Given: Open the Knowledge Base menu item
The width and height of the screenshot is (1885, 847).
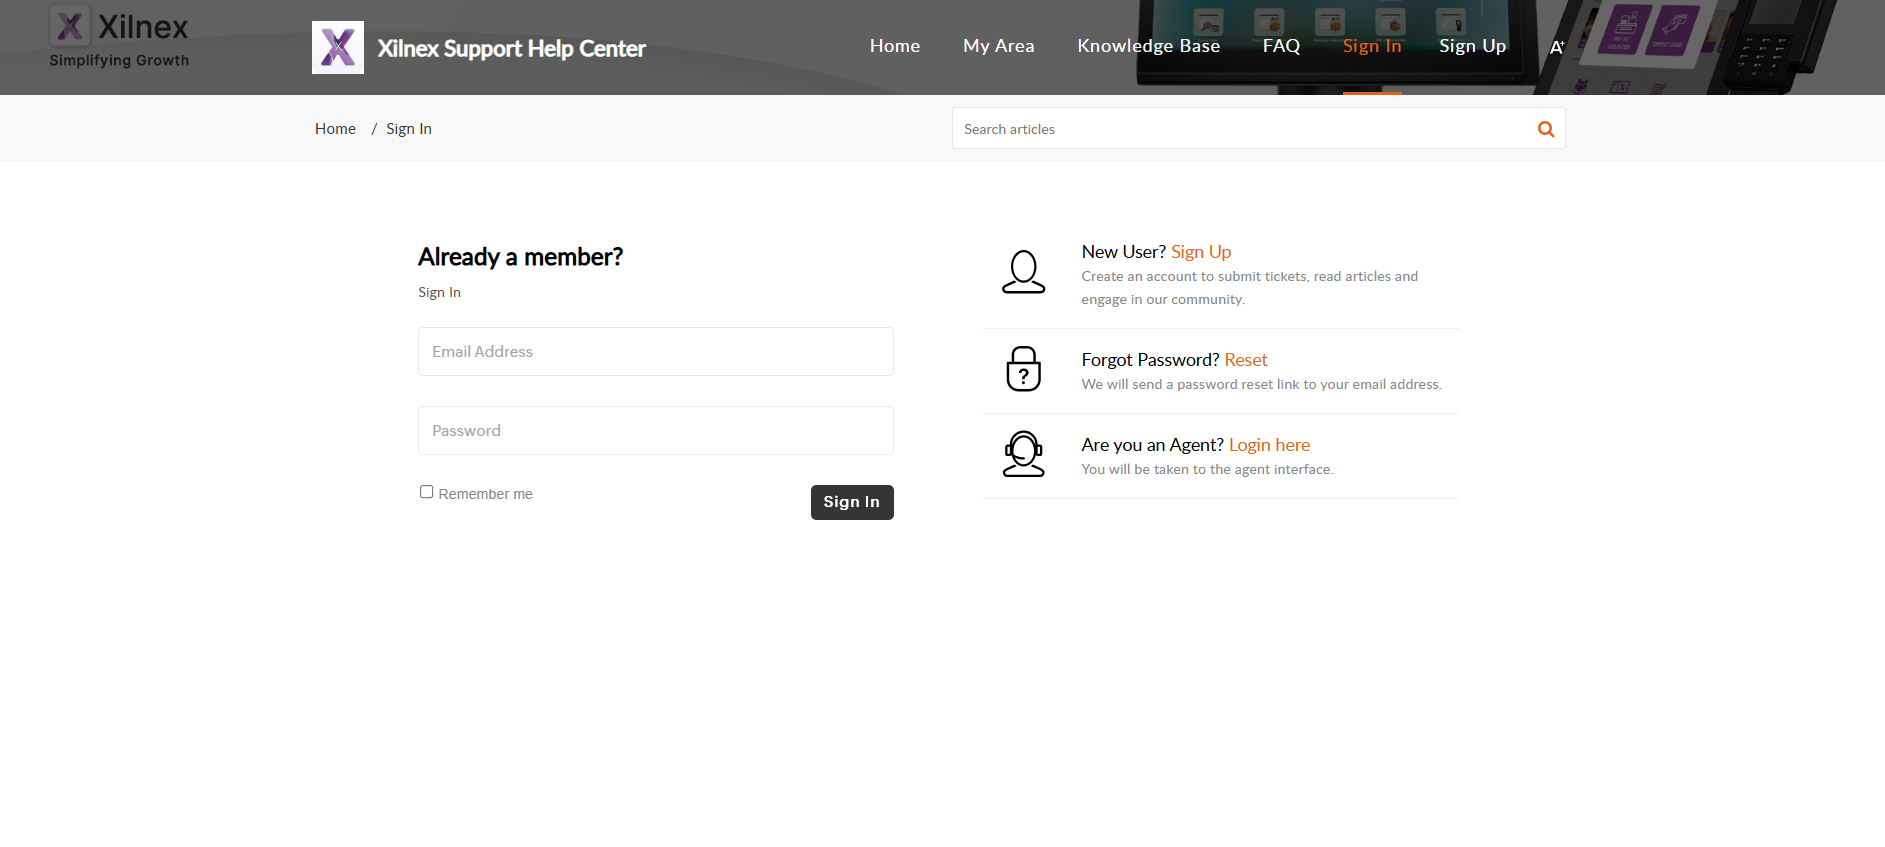Looking at the screenshot, I should tap(1148, 46).
